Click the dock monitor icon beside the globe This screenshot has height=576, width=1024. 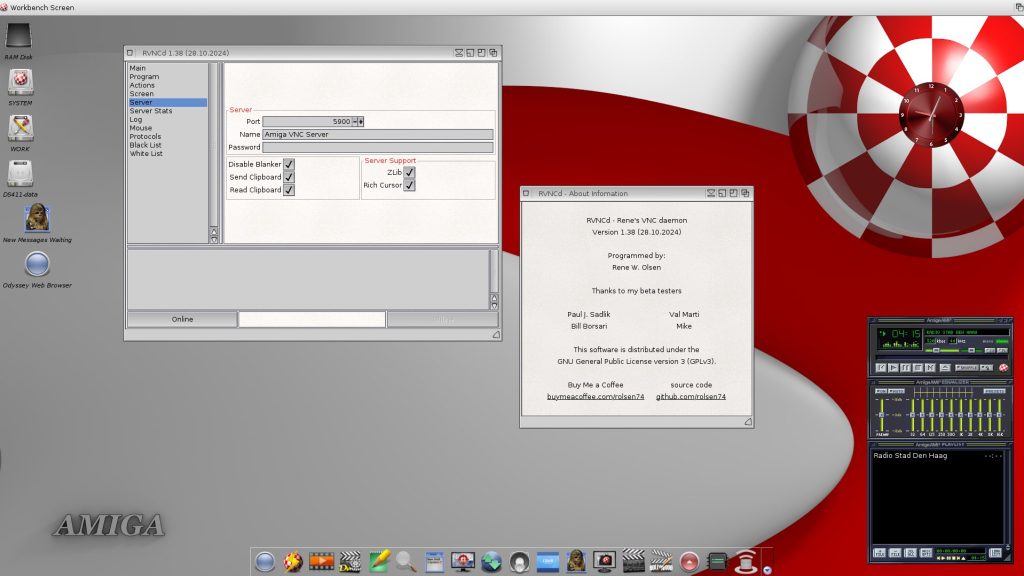463,562
